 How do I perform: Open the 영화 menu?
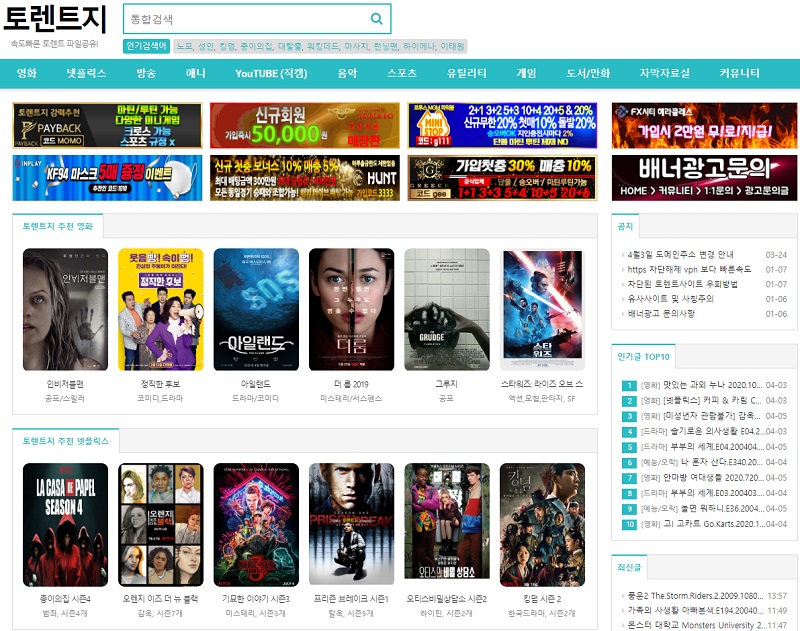click(x=27, y=73)
